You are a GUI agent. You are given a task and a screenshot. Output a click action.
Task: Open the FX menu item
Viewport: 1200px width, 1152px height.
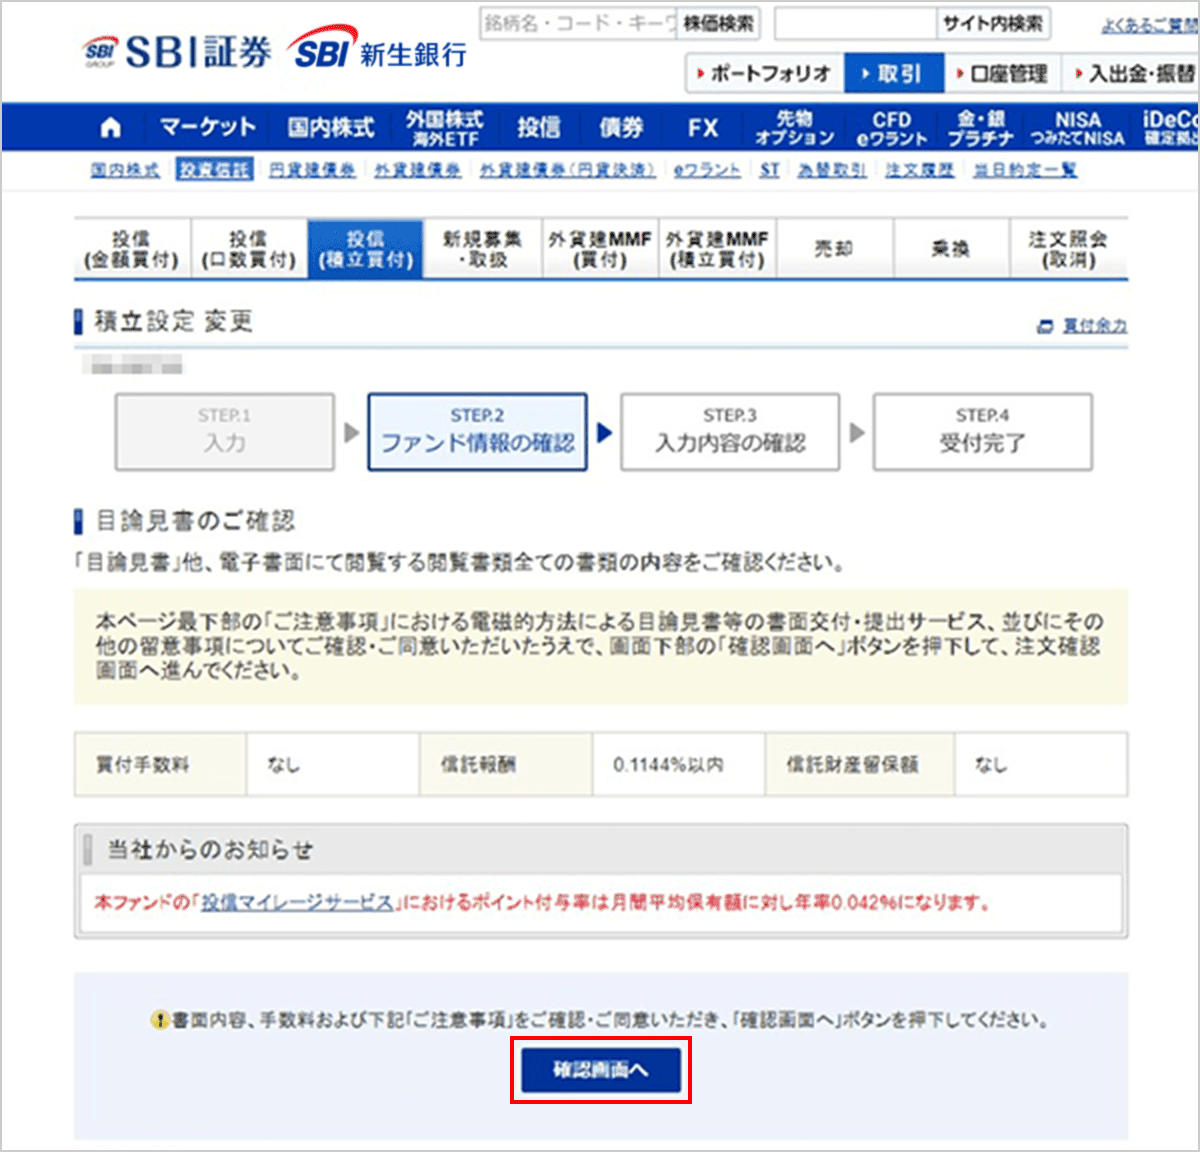[x=703, y=128]
